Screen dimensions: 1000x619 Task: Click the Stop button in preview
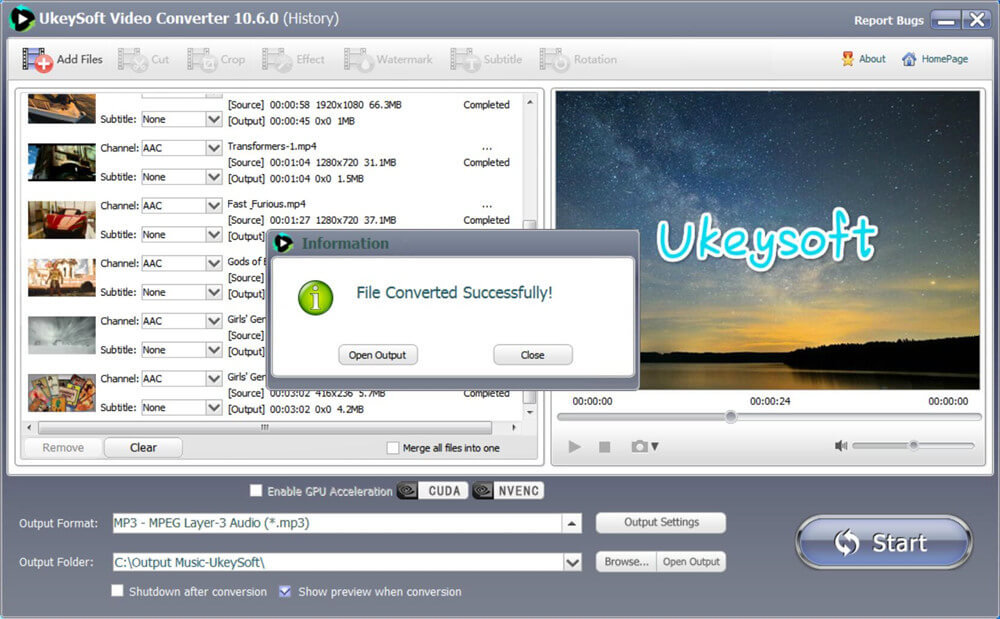tap(605, 447)
